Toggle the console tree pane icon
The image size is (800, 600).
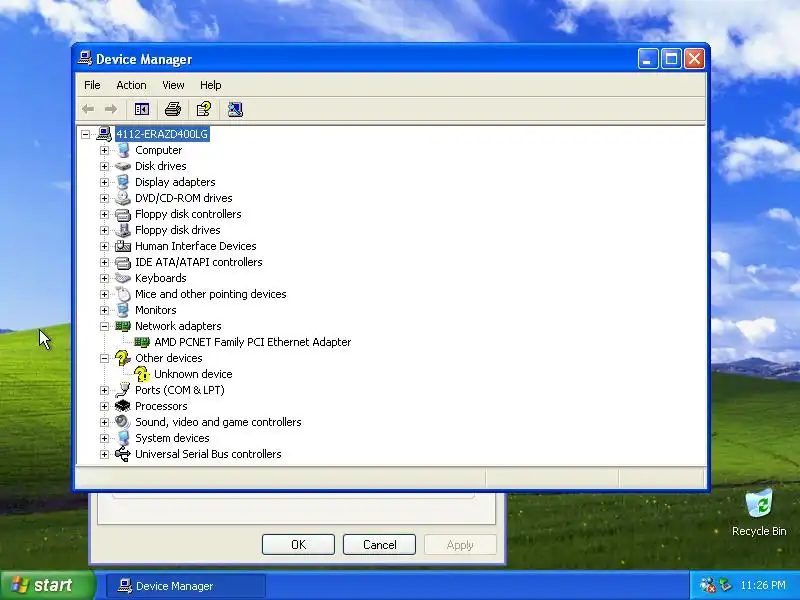142,109
